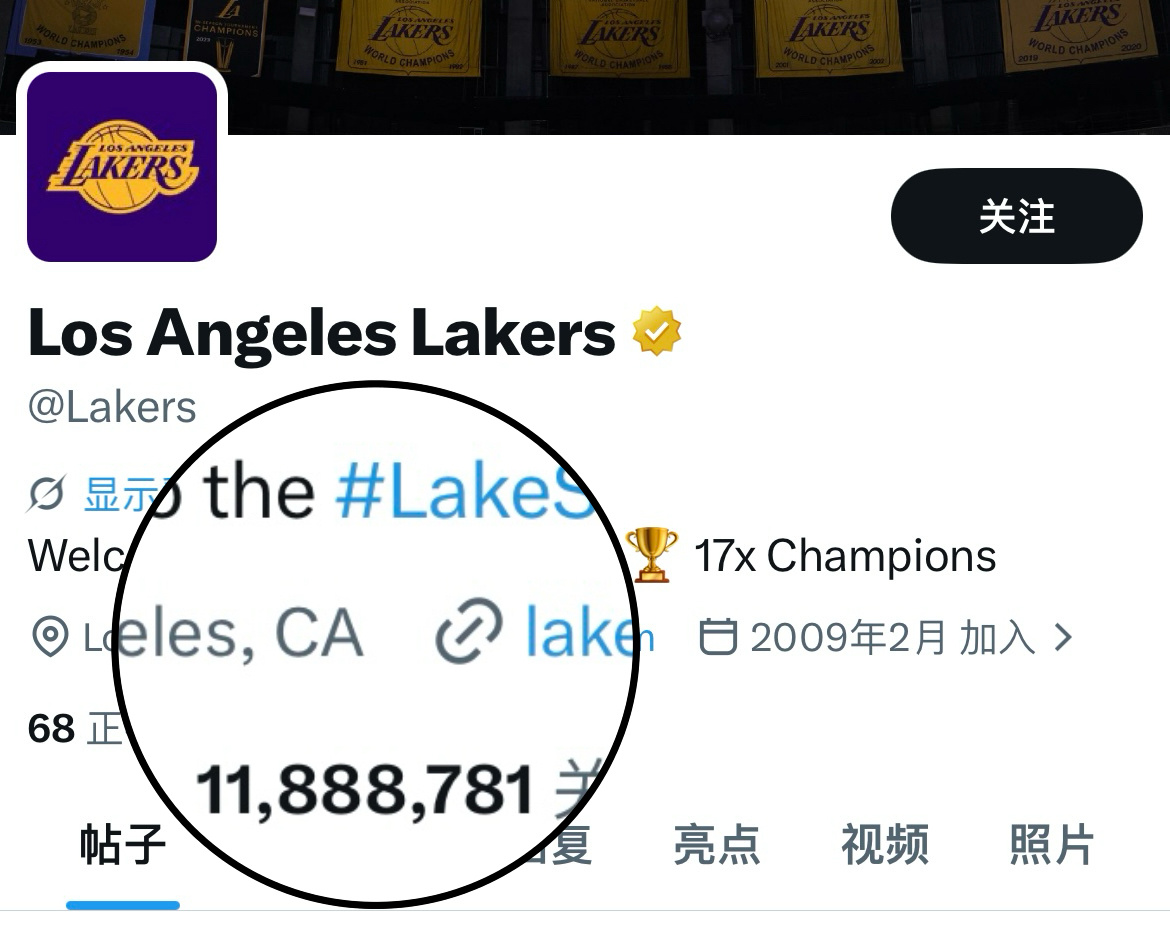Click the gold verified badge
The image size is (1170, 936).
pos(657,331)
